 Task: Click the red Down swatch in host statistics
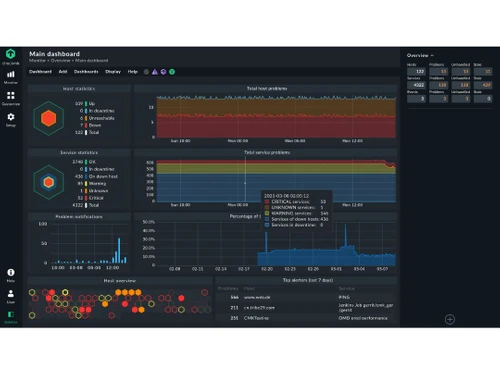point(86,125)
